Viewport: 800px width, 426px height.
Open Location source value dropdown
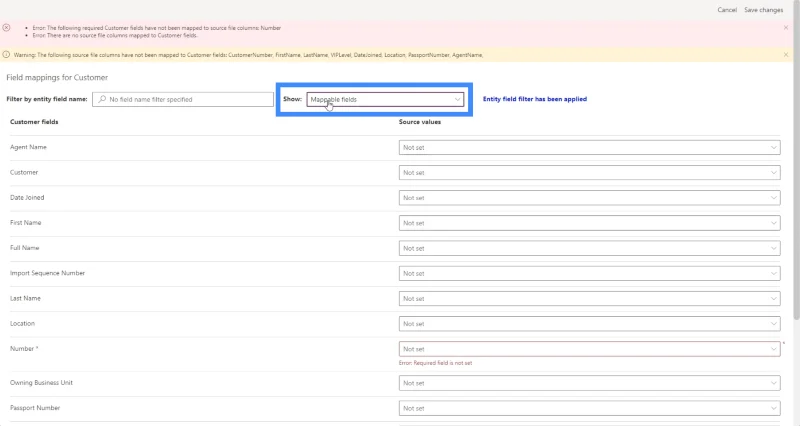589,324
